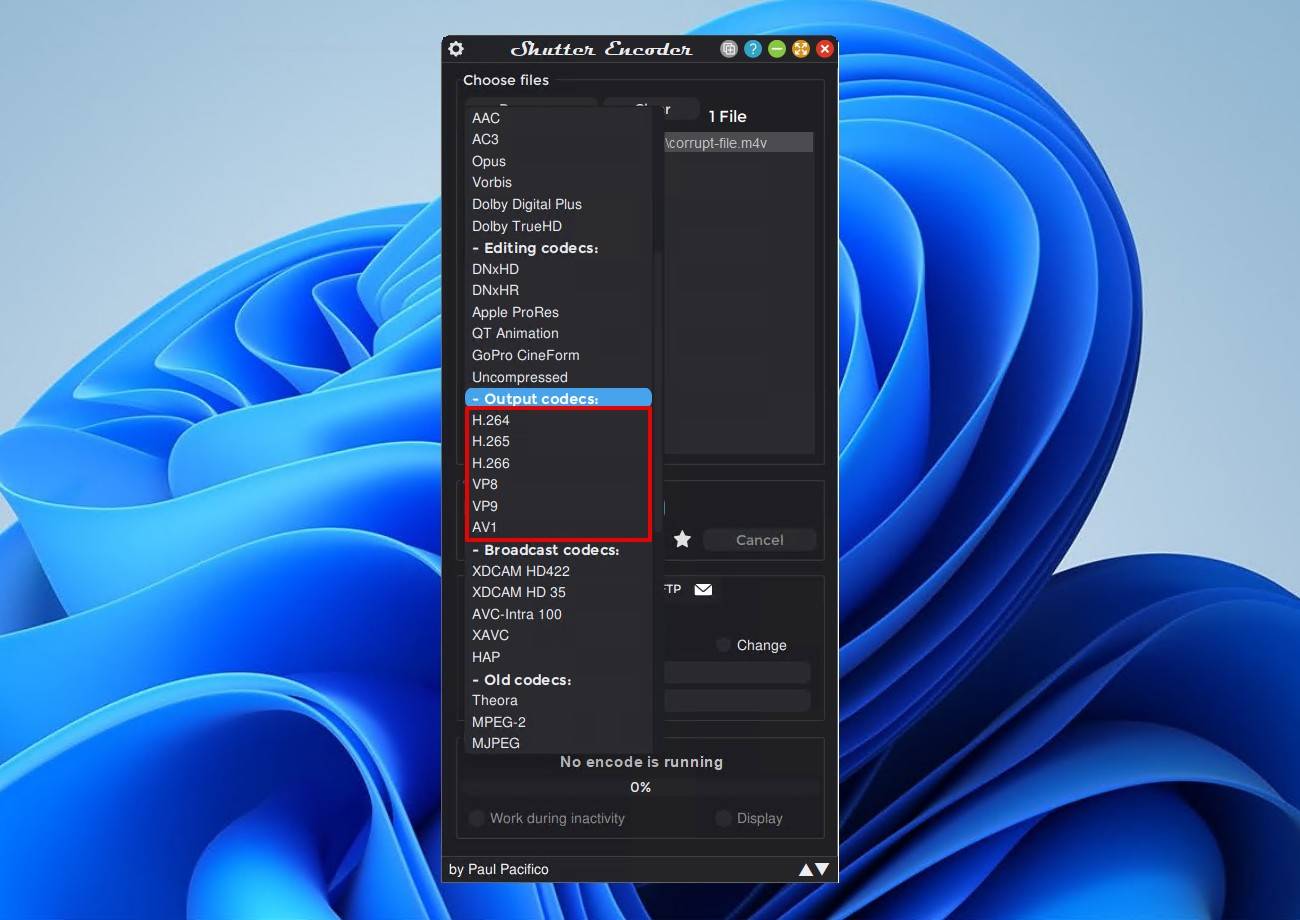
Task: Open help via the blue question mark
Action: (x=753, y=49)
